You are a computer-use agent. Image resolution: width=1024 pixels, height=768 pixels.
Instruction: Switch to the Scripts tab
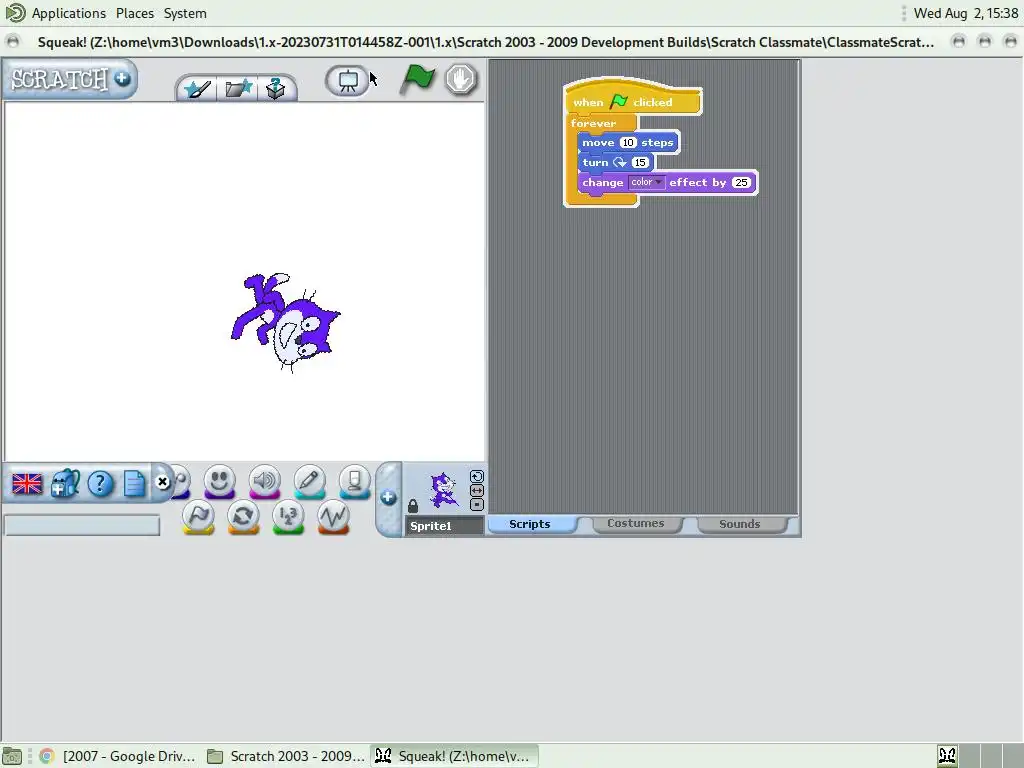(x=530, y=524)
